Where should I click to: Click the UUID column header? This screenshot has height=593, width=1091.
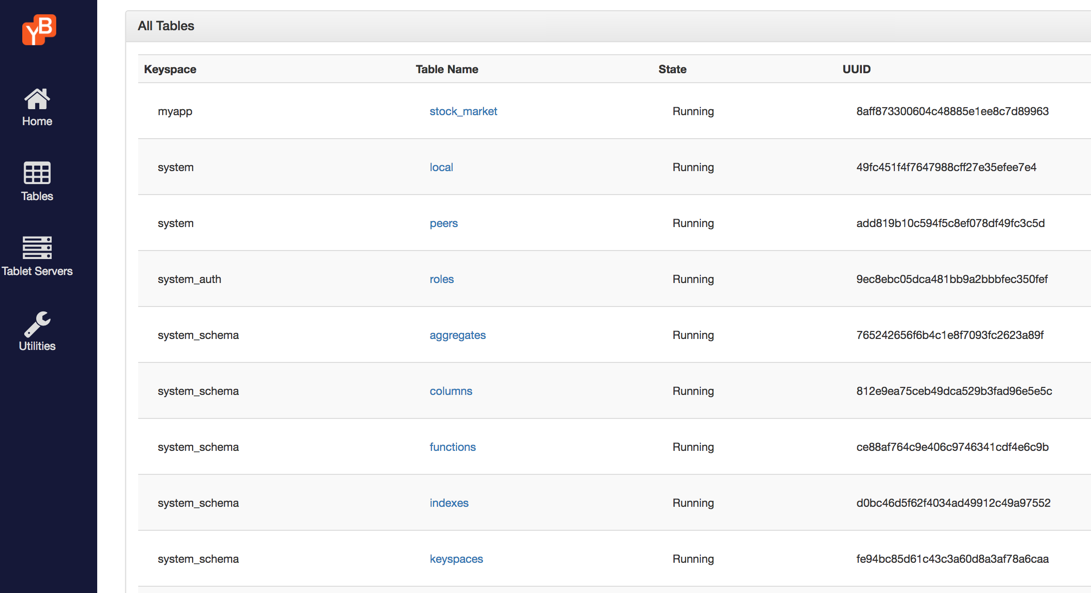coord(856,70)
